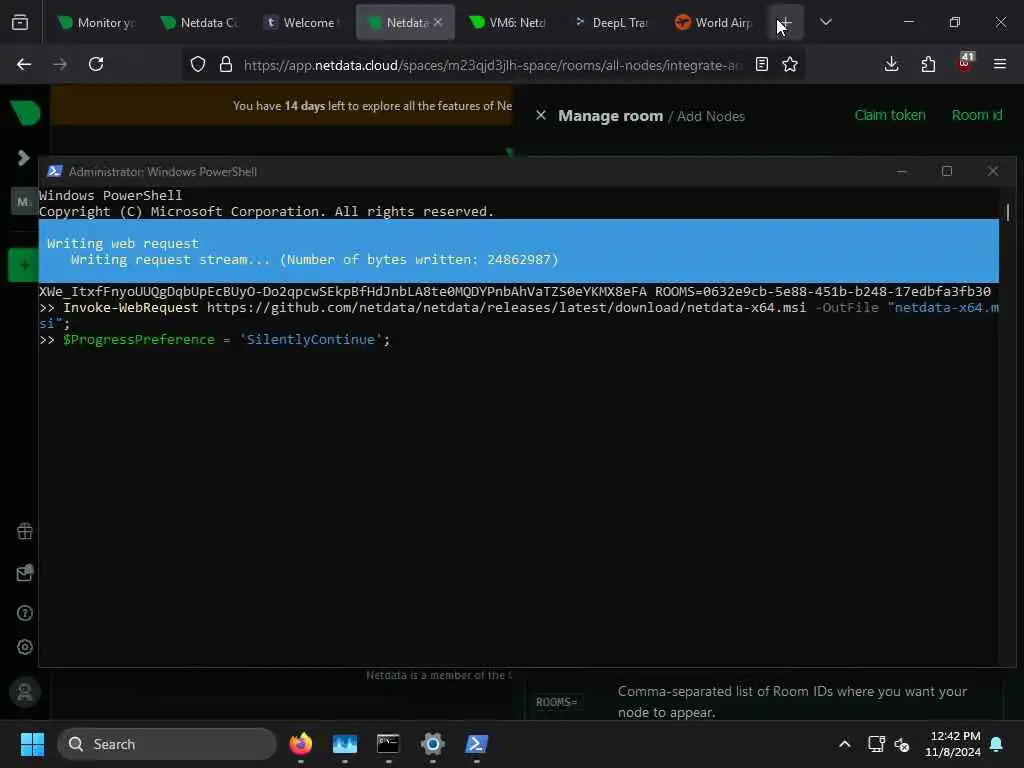Switch to Netdata C tab
Viewport: 1024px width, 768px height.
(x=201, y=23)
